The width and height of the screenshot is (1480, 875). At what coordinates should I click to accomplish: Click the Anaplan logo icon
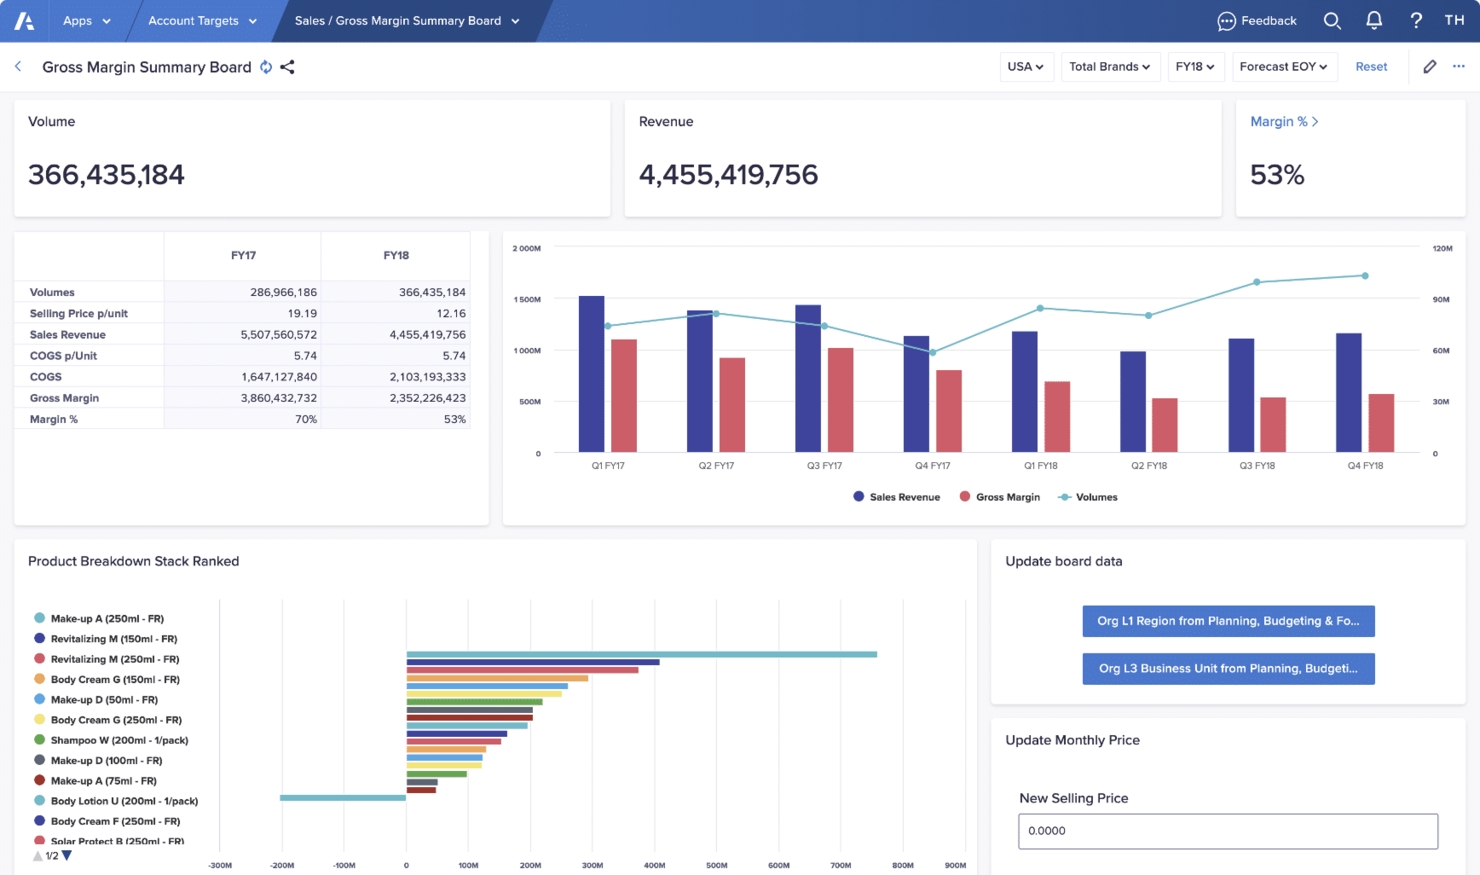(x=24, y=20)
